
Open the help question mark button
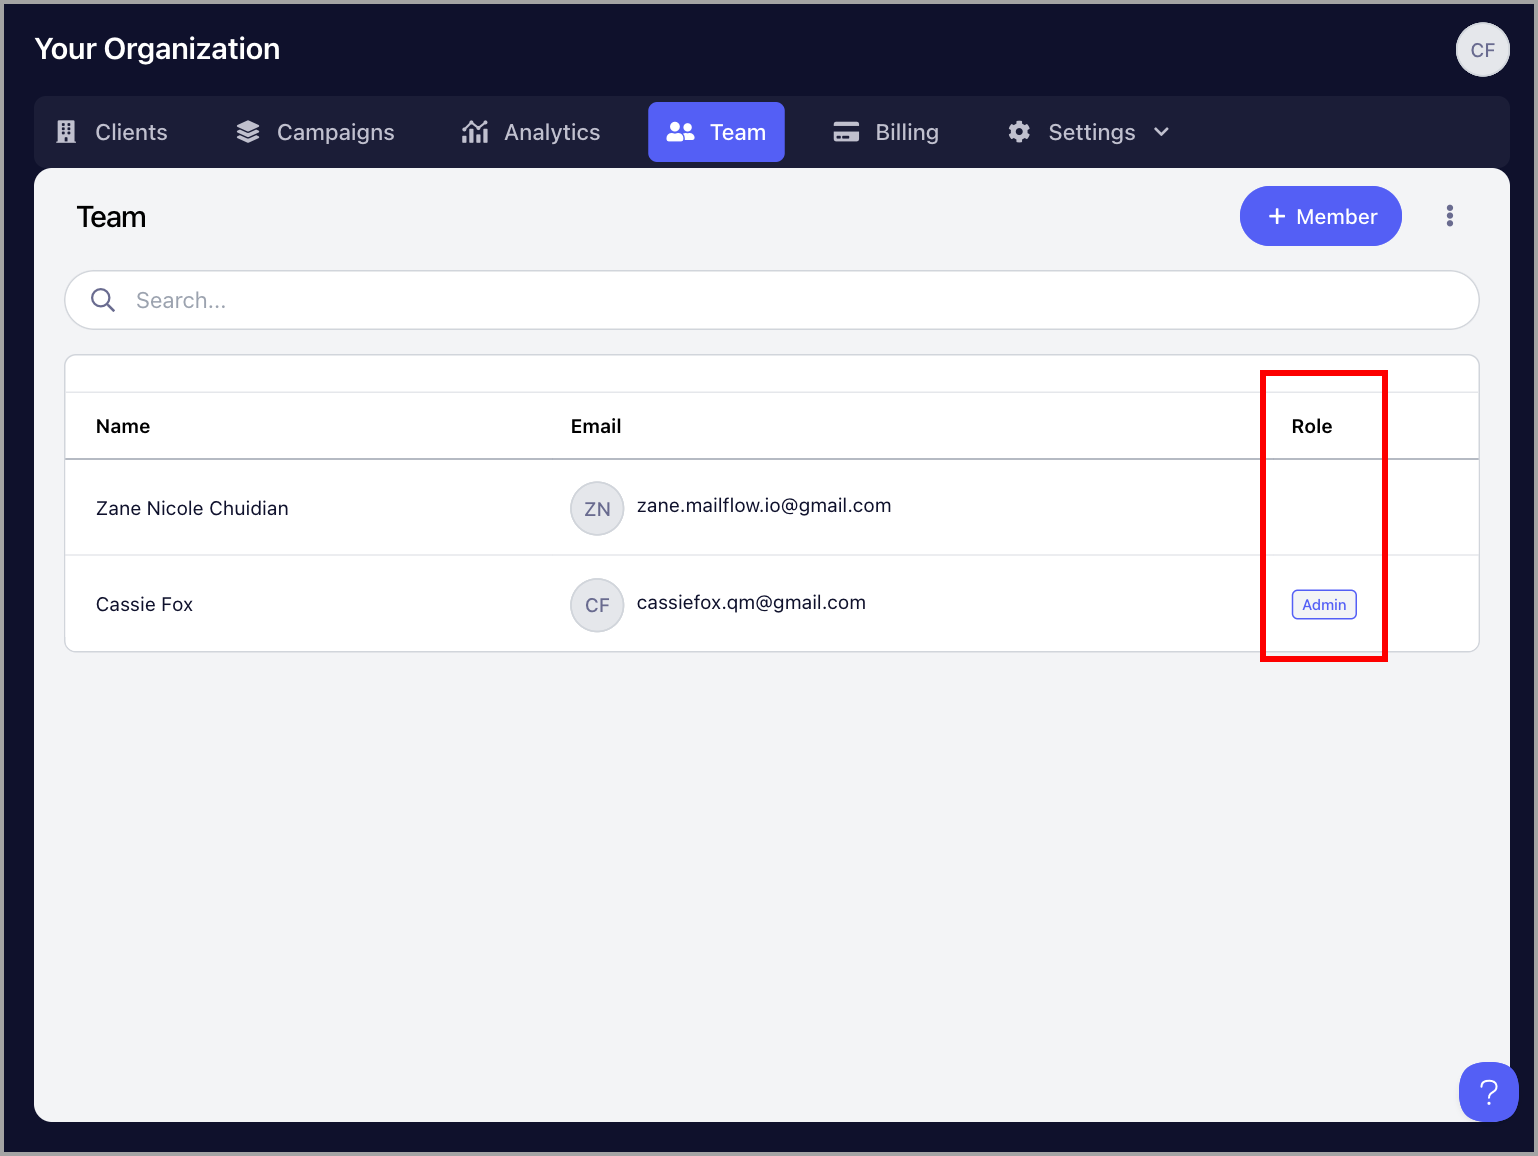[1488, 1092]
